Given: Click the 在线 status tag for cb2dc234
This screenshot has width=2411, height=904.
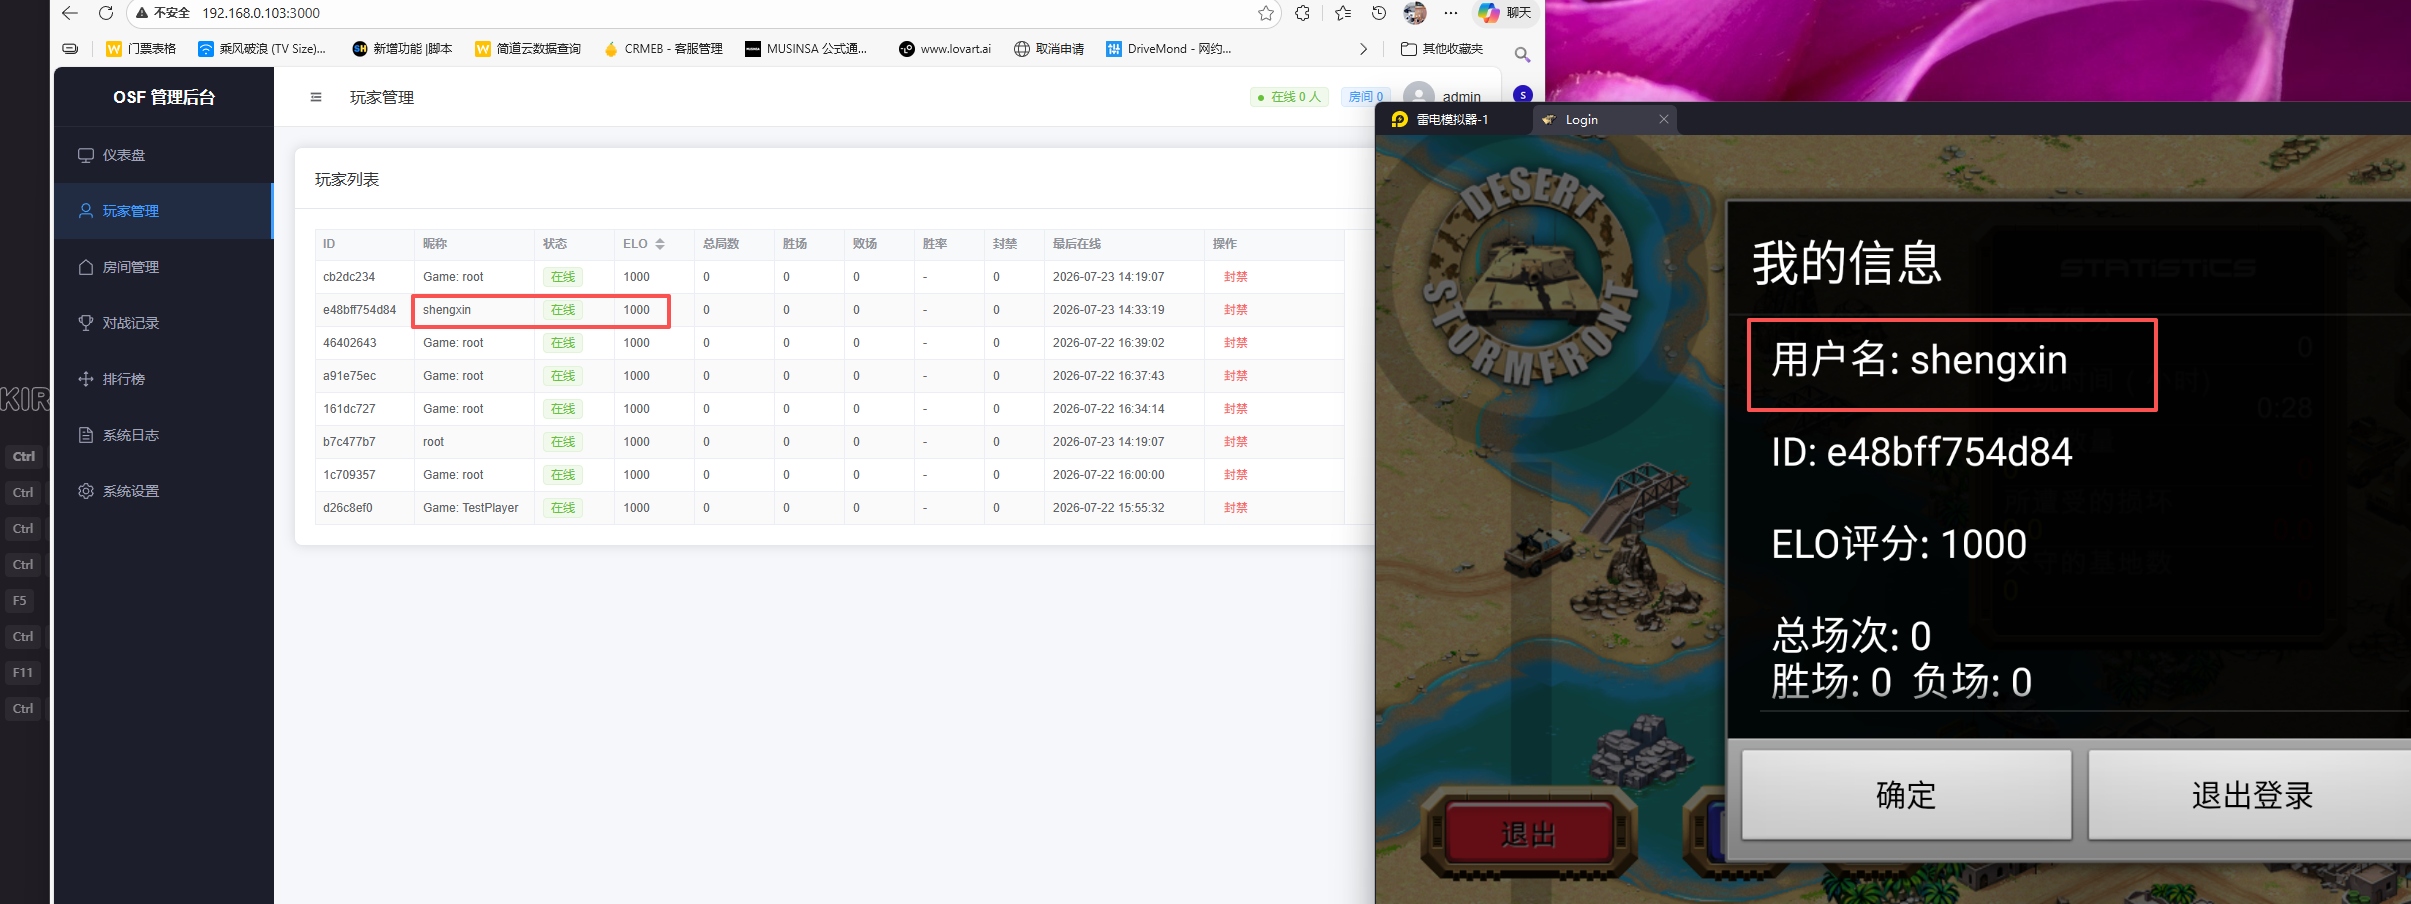Looking at the screenshot, I should [x=563, y=277].
